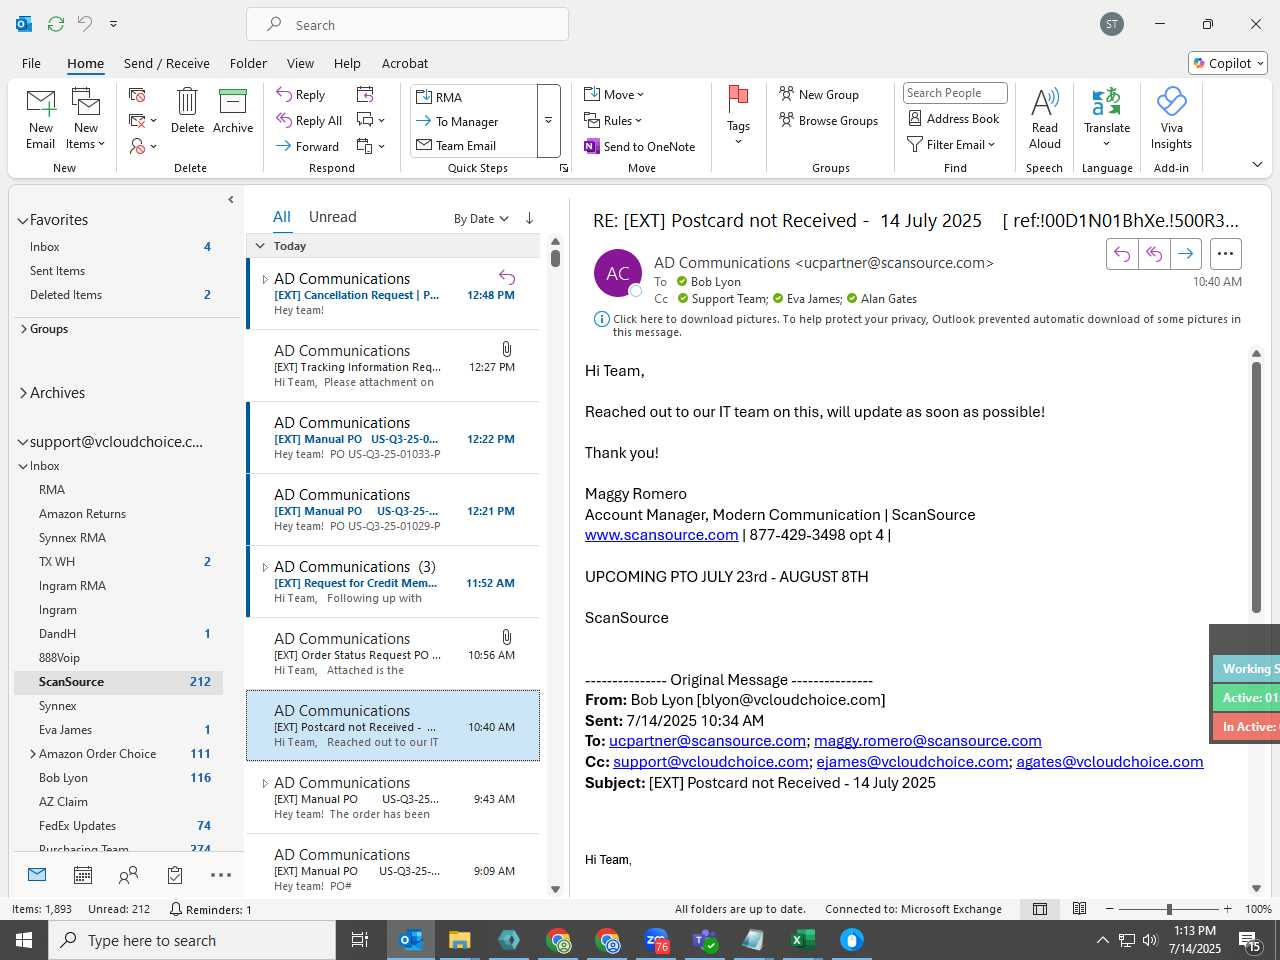Open the Excel taskbar icon
1280x960 pixels.
pos(802,940)
